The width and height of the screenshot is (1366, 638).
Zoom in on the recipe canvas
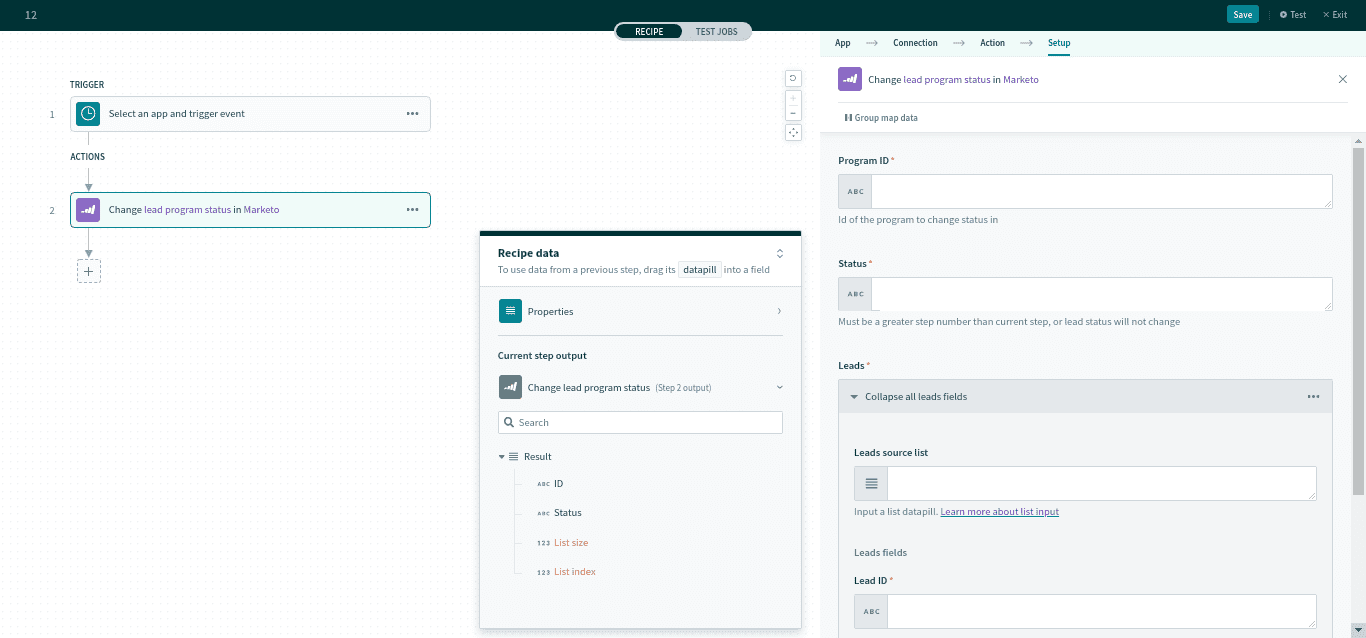pyautogui.click(x=793, y=99)
